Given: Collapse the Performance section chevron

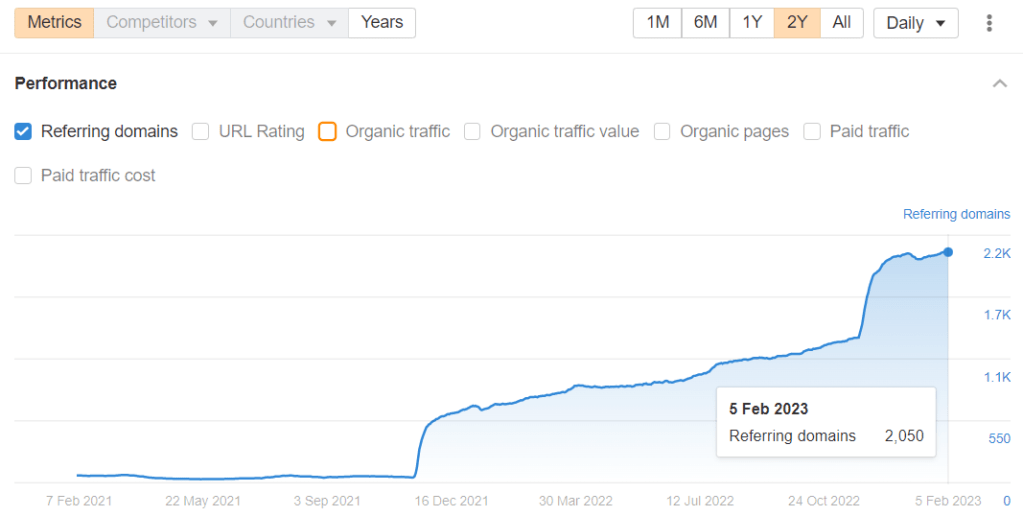Looking at the screenshot, I should point(999,84).
